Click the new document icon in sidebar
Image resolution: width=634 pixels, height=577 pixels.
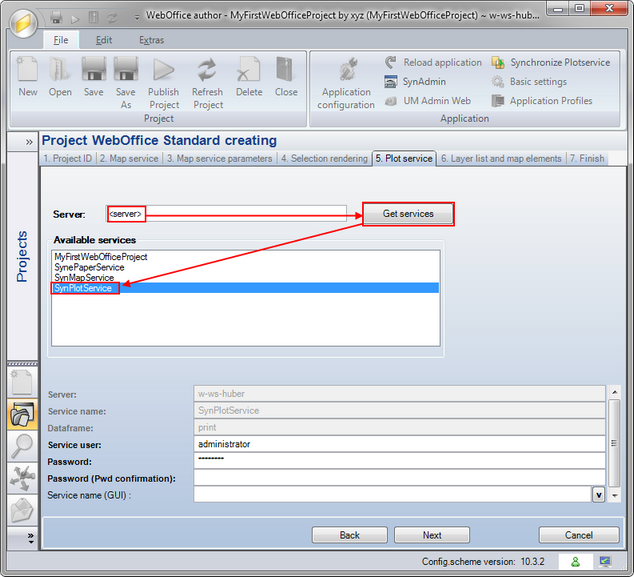(x=22, y=382)
